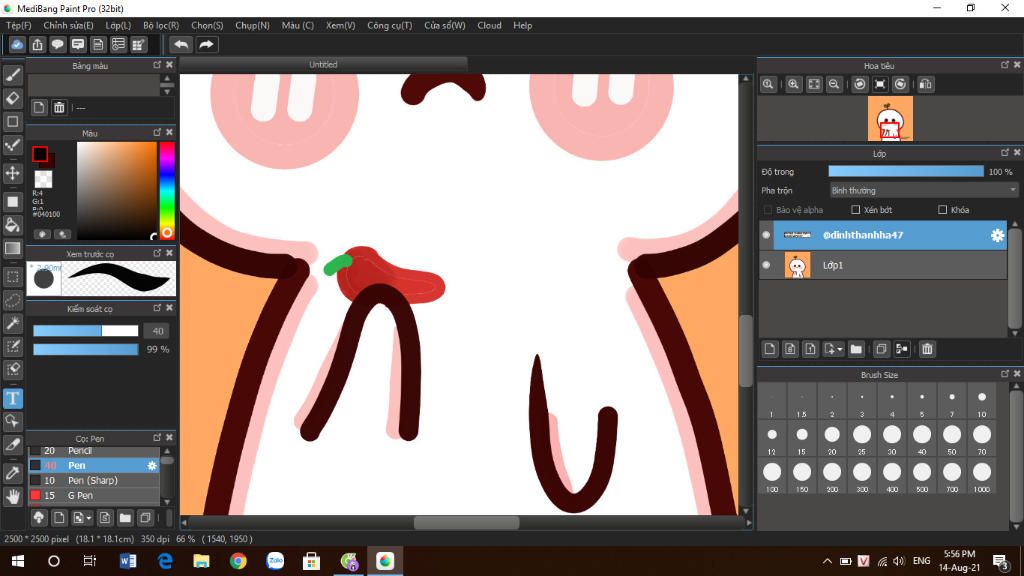
Task: Pick brush size 25 preset
Action: click(862, 438)
